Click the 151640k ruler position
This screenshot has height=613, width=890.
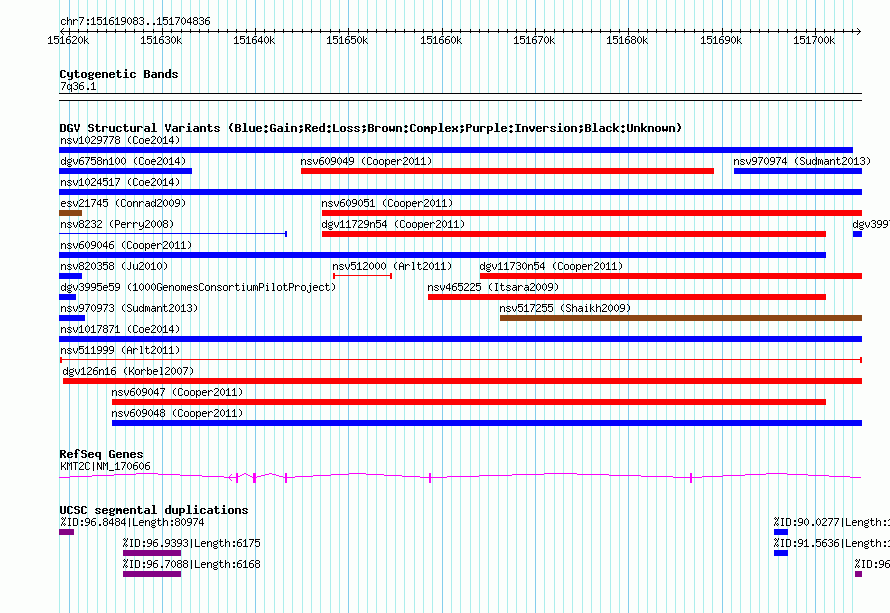[254, 40]
